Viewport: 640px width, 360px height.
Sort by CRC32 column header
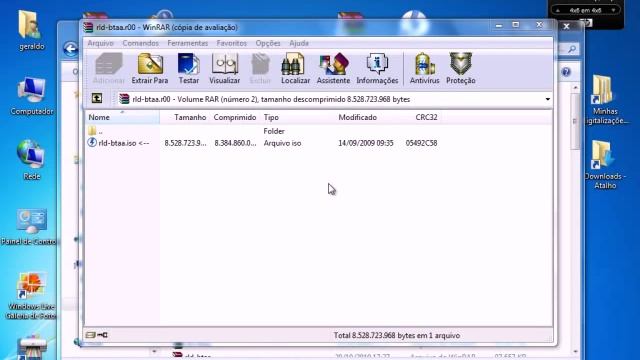point(420,118)
